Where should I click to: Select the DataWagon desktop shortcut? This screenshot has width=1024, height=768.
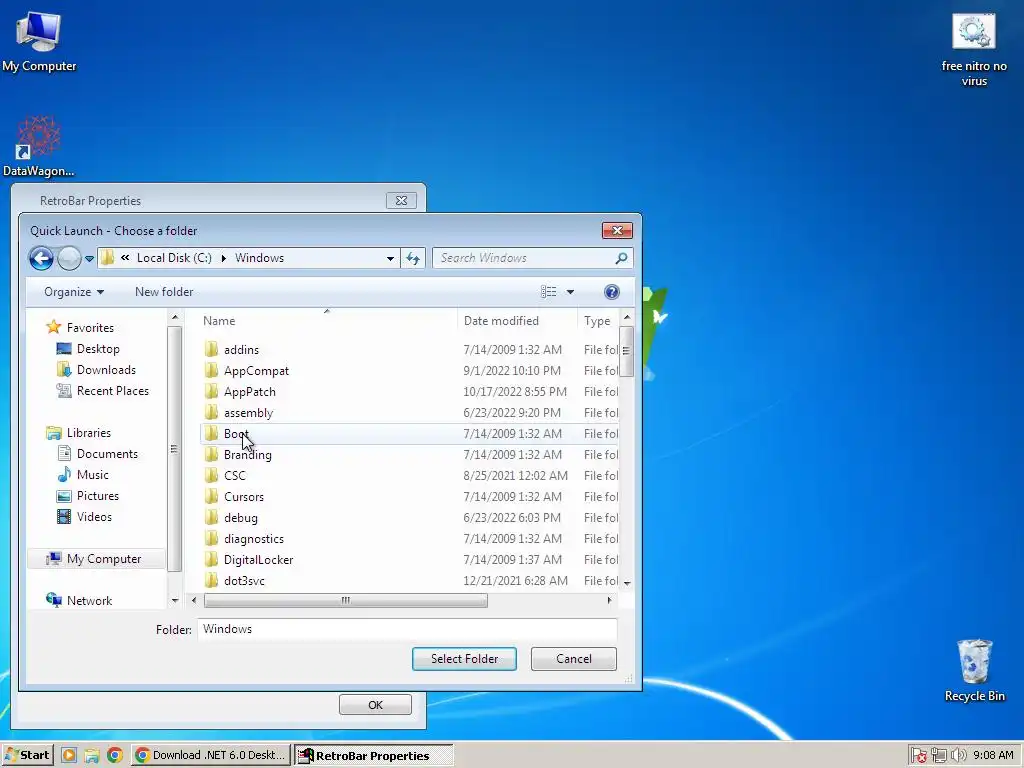[x=39, y=147]
